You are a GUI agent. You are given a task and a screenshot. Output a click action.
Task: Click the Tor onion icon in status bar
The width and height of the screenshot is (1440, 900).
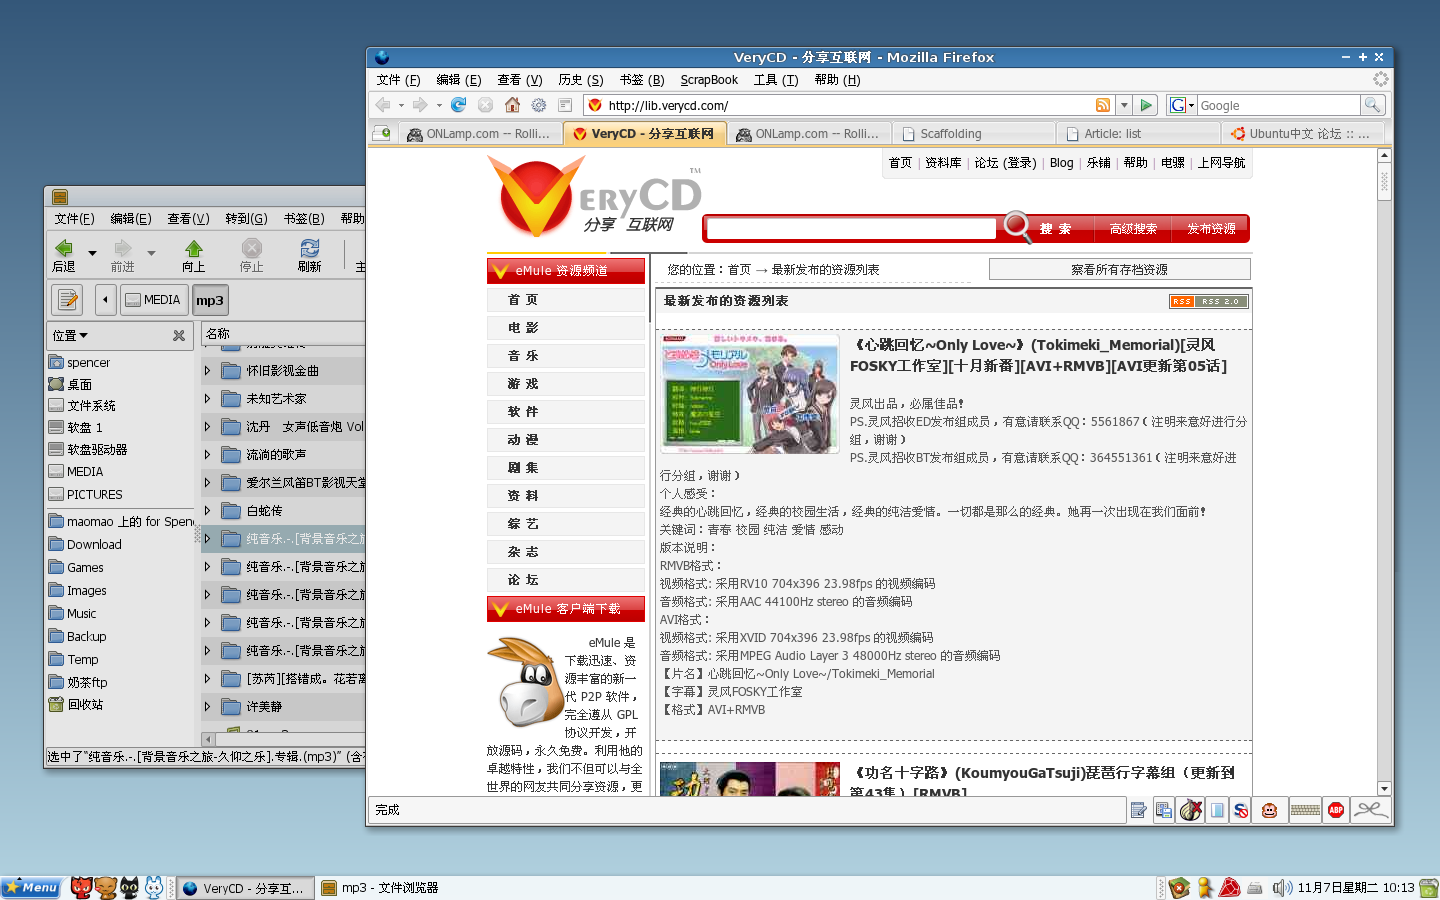coord(1190,810)
